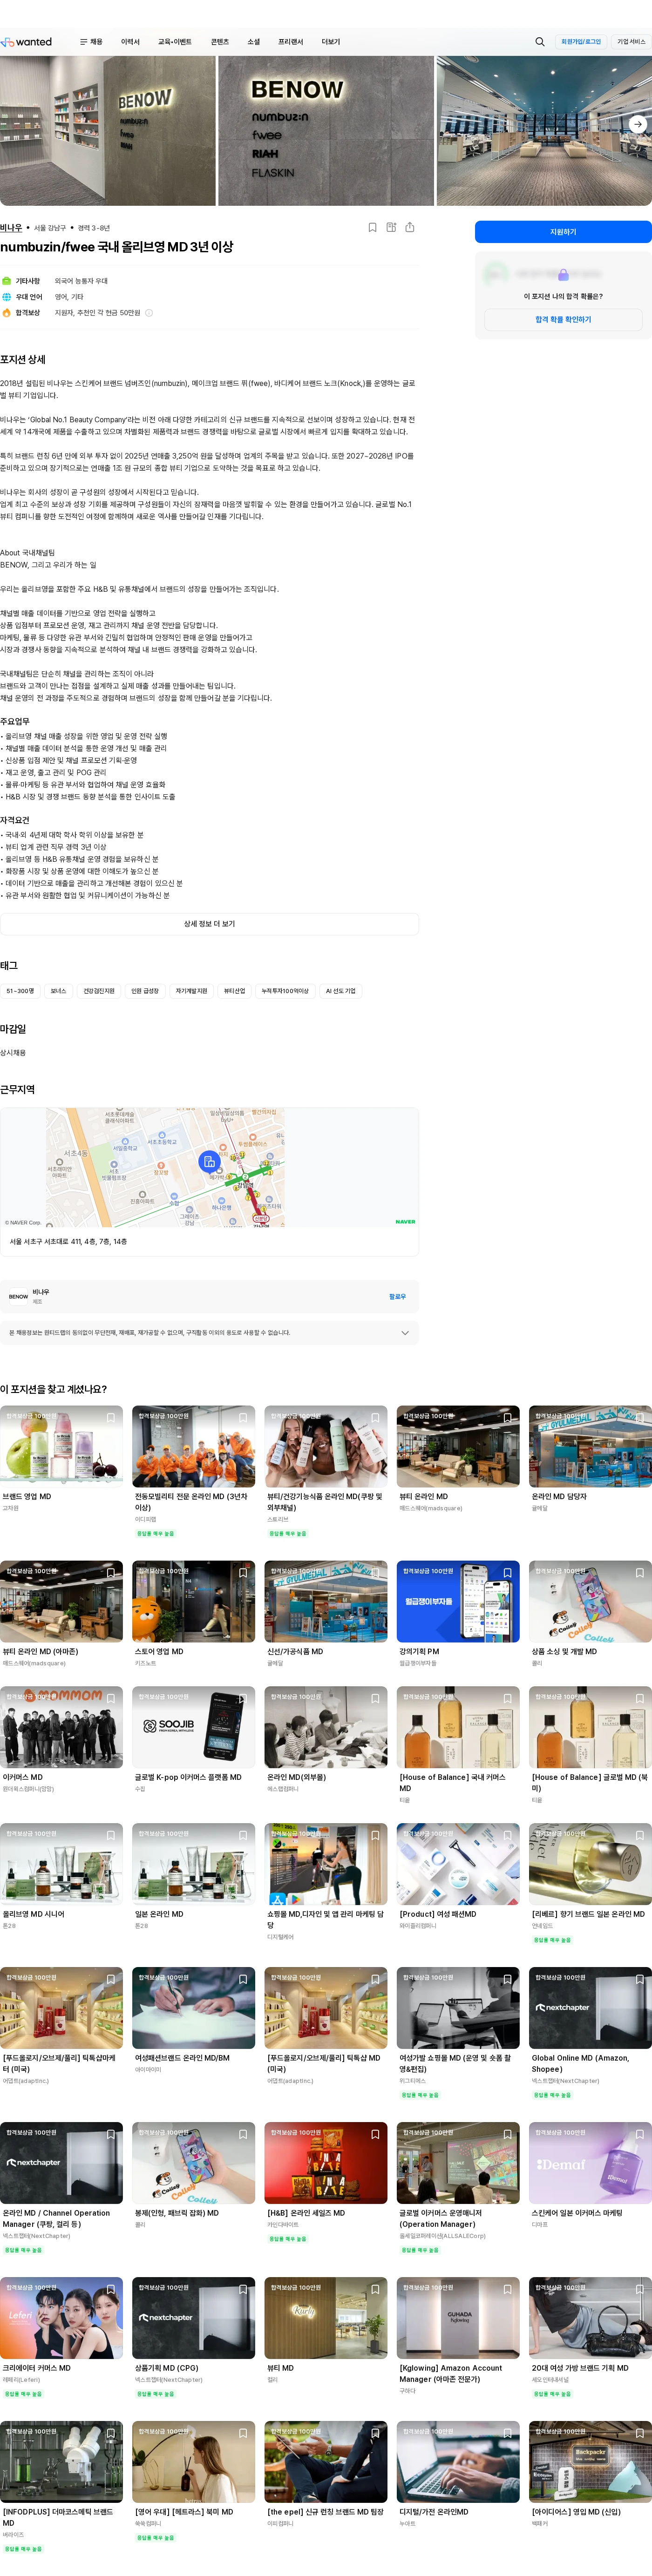Bookmark the 뷰티/건강기능식품 온라인 MD card
652x2576 pixels.
[x=375, y=1418]
